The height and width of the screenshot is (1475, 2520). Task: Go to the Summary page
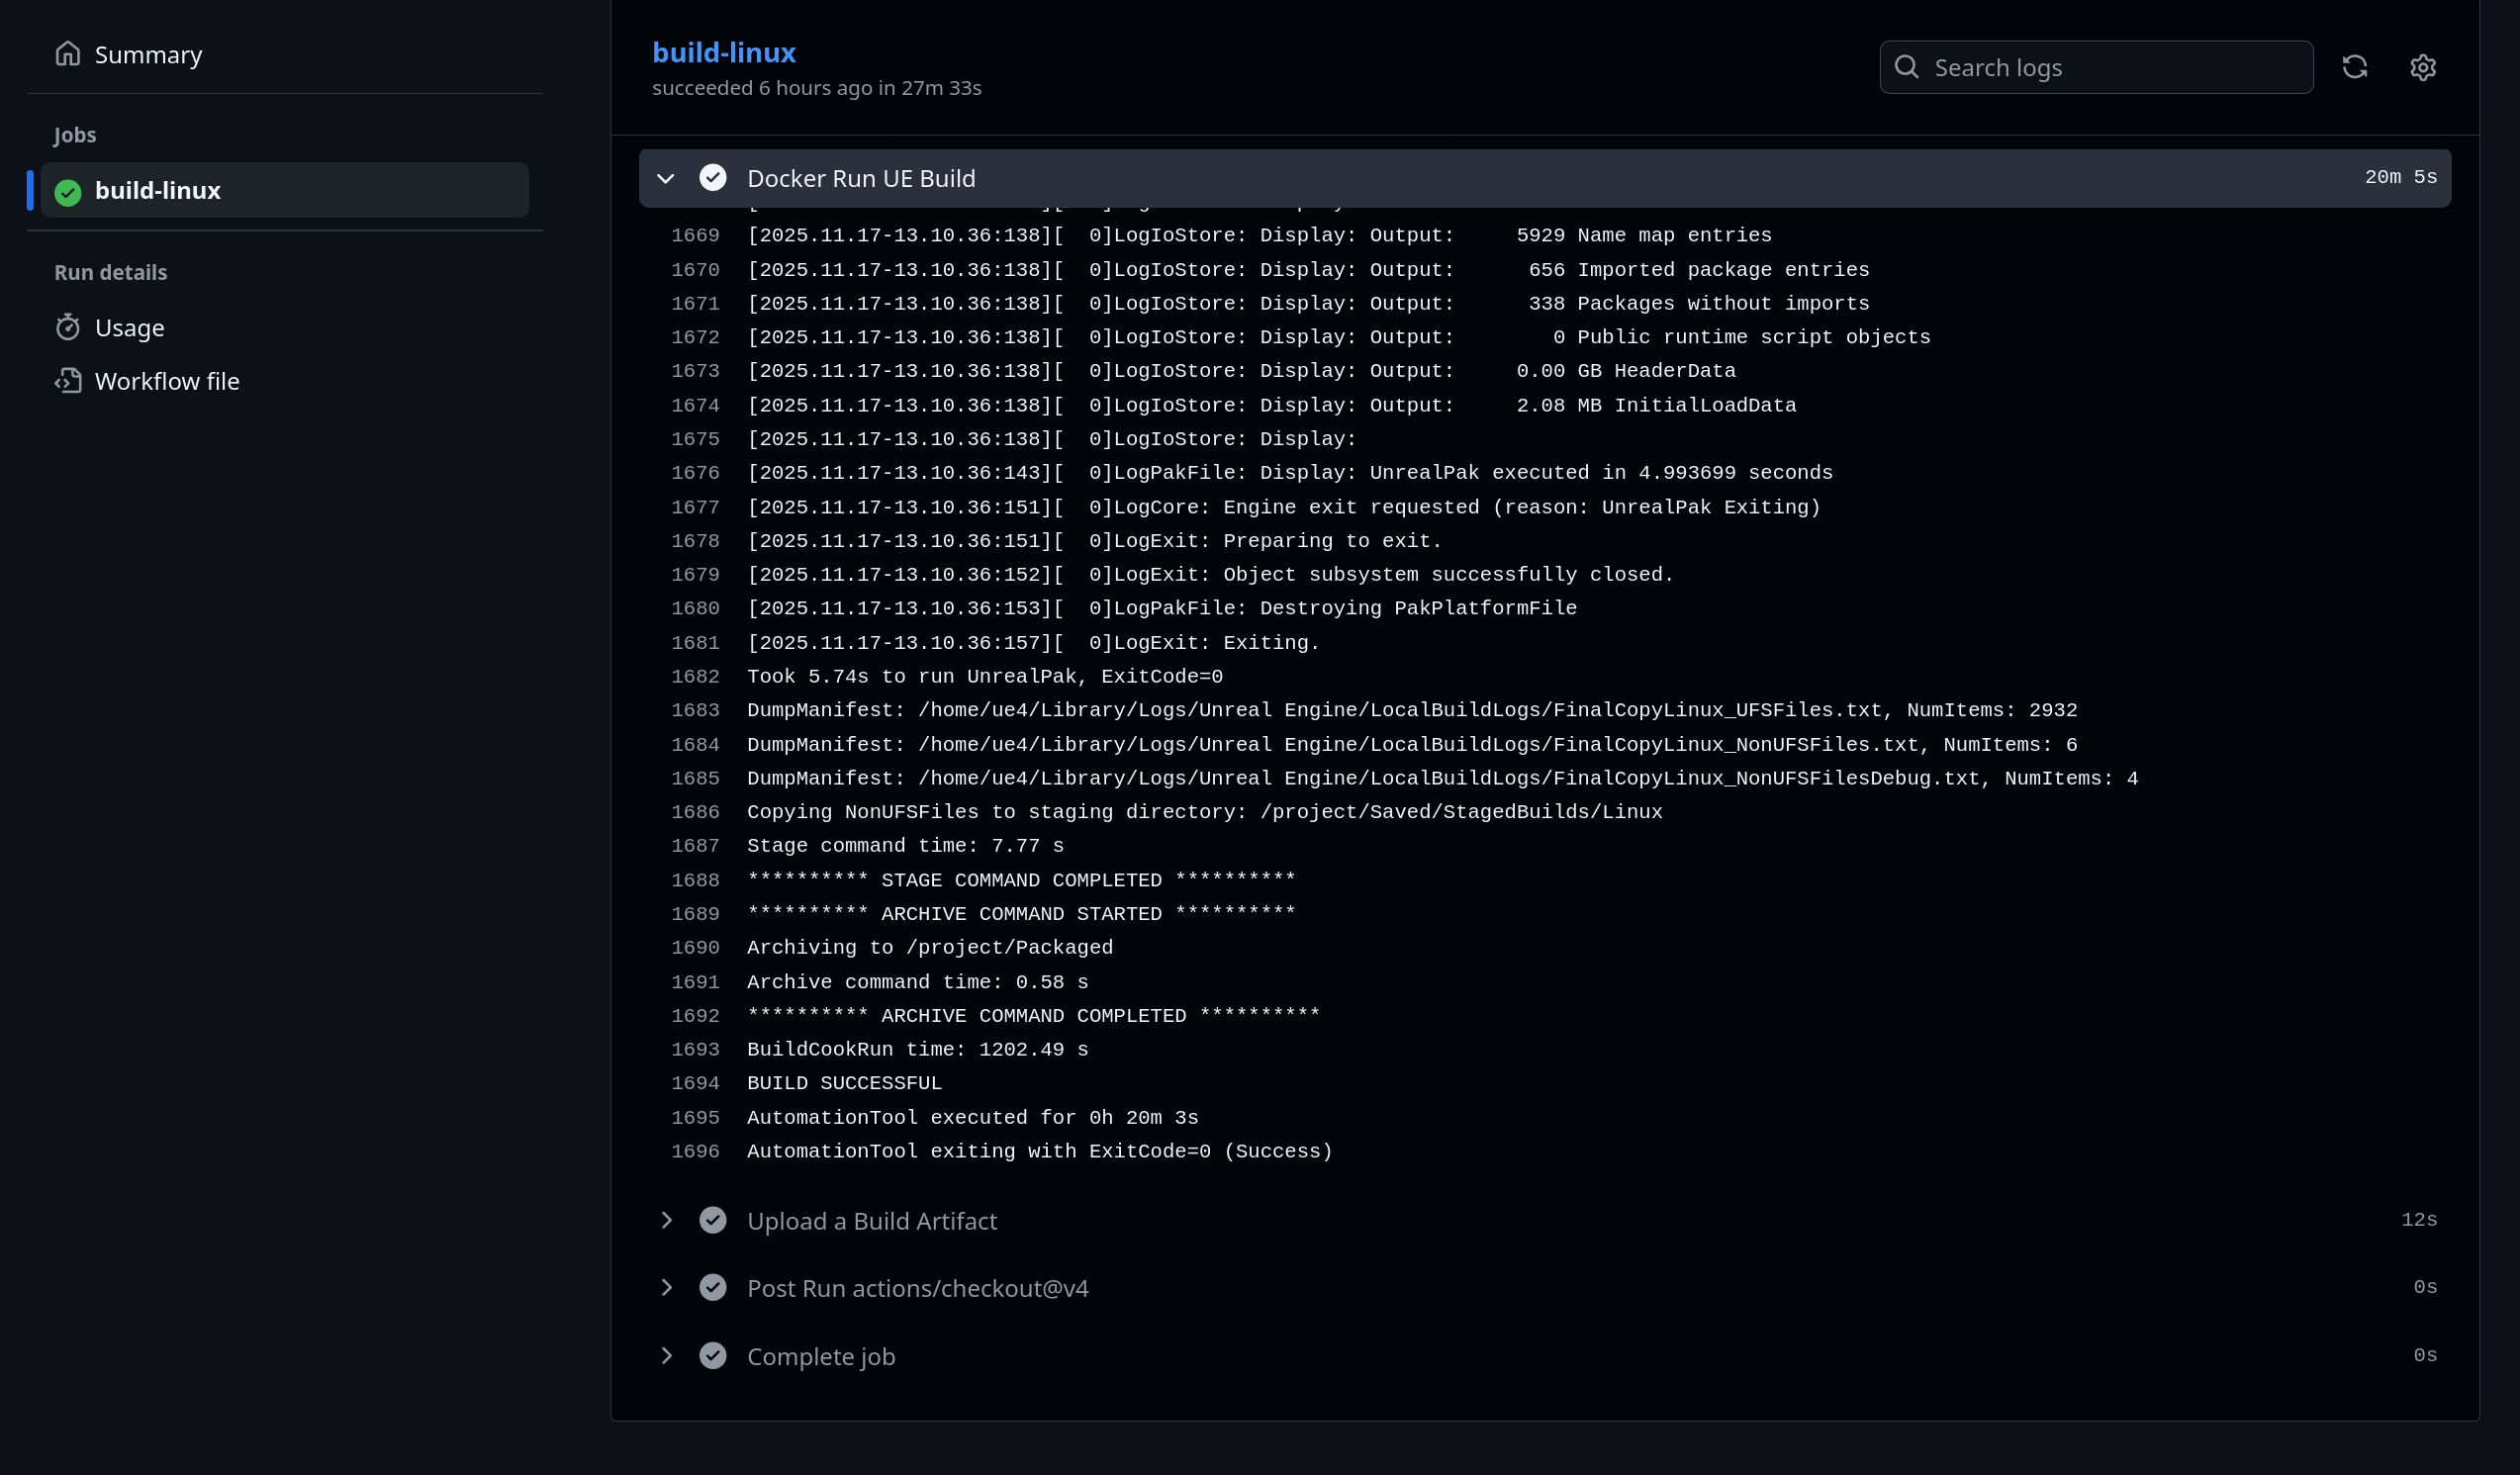(x=148, y=54)
